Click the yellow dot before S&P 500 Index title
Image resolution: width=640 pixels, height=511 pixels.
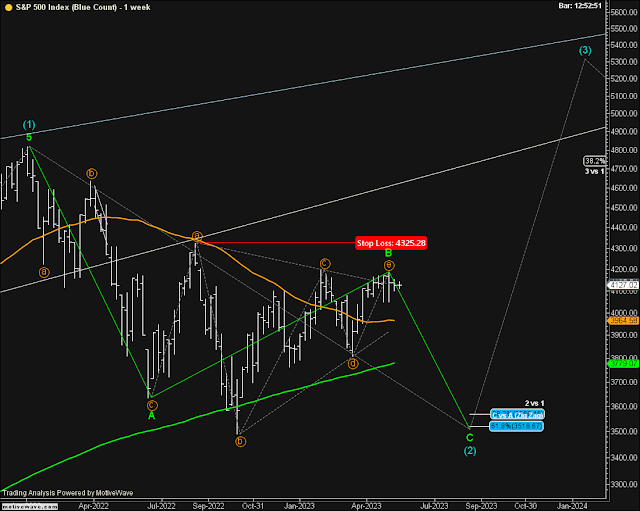8,7
